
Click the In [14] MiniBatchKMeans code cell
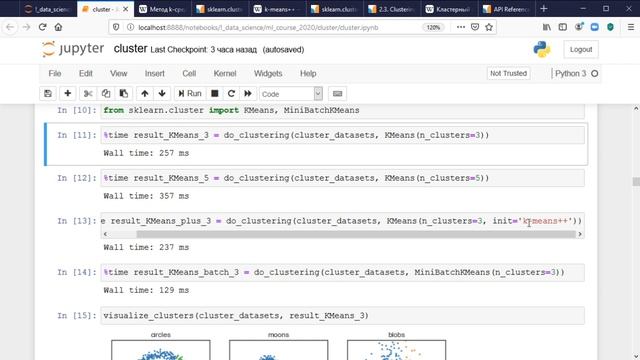click(342, 272)
